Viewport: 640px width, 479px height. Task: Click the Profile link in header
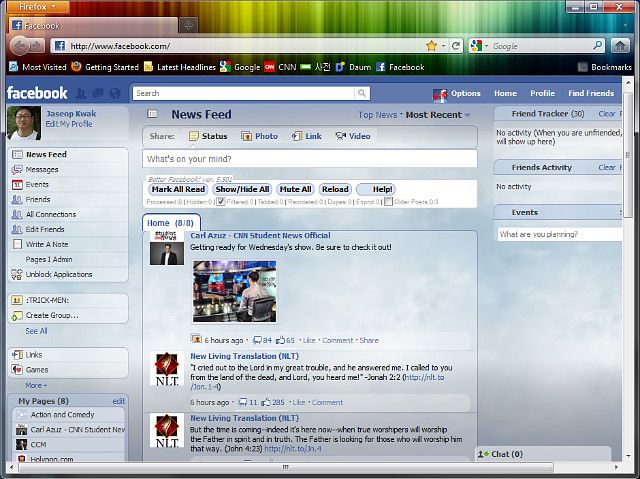tap(542, 93)
